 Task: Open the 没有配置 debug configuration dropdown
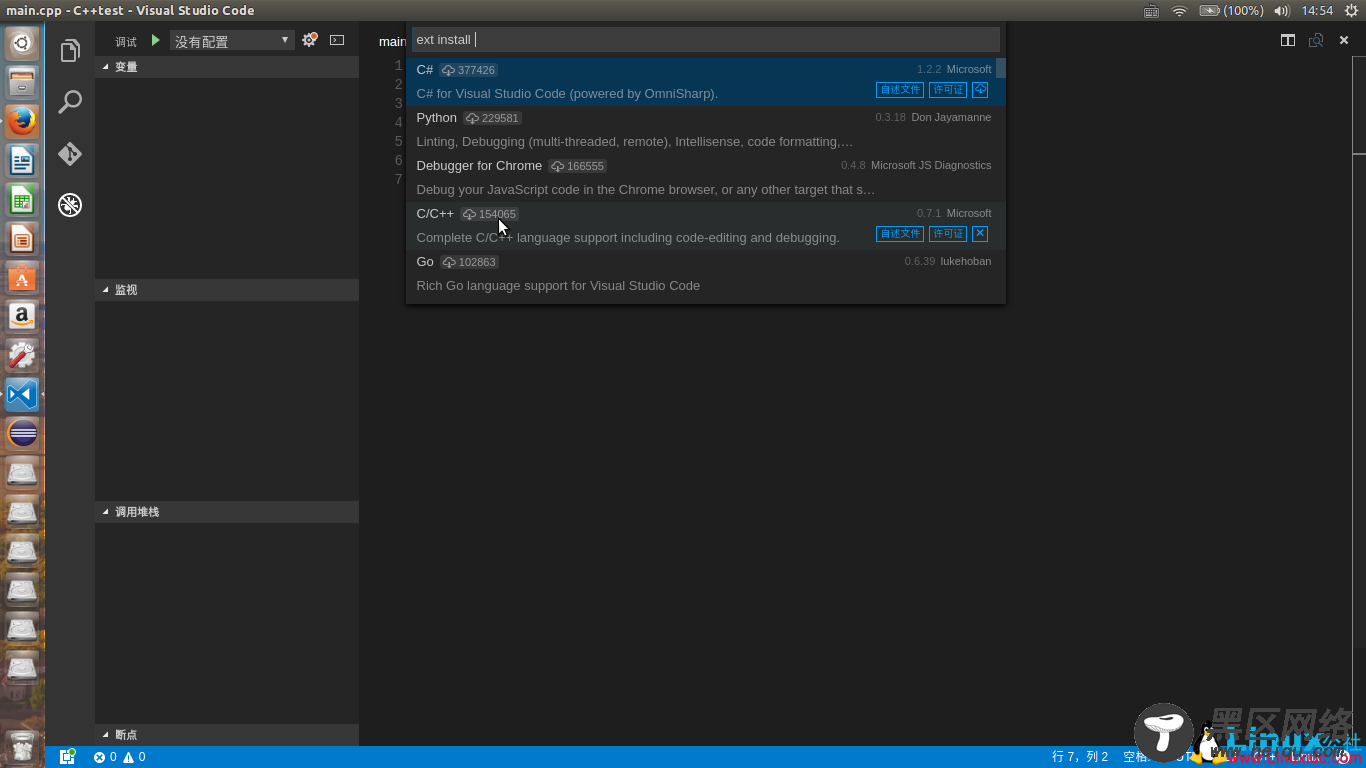(x=232, y=40)
